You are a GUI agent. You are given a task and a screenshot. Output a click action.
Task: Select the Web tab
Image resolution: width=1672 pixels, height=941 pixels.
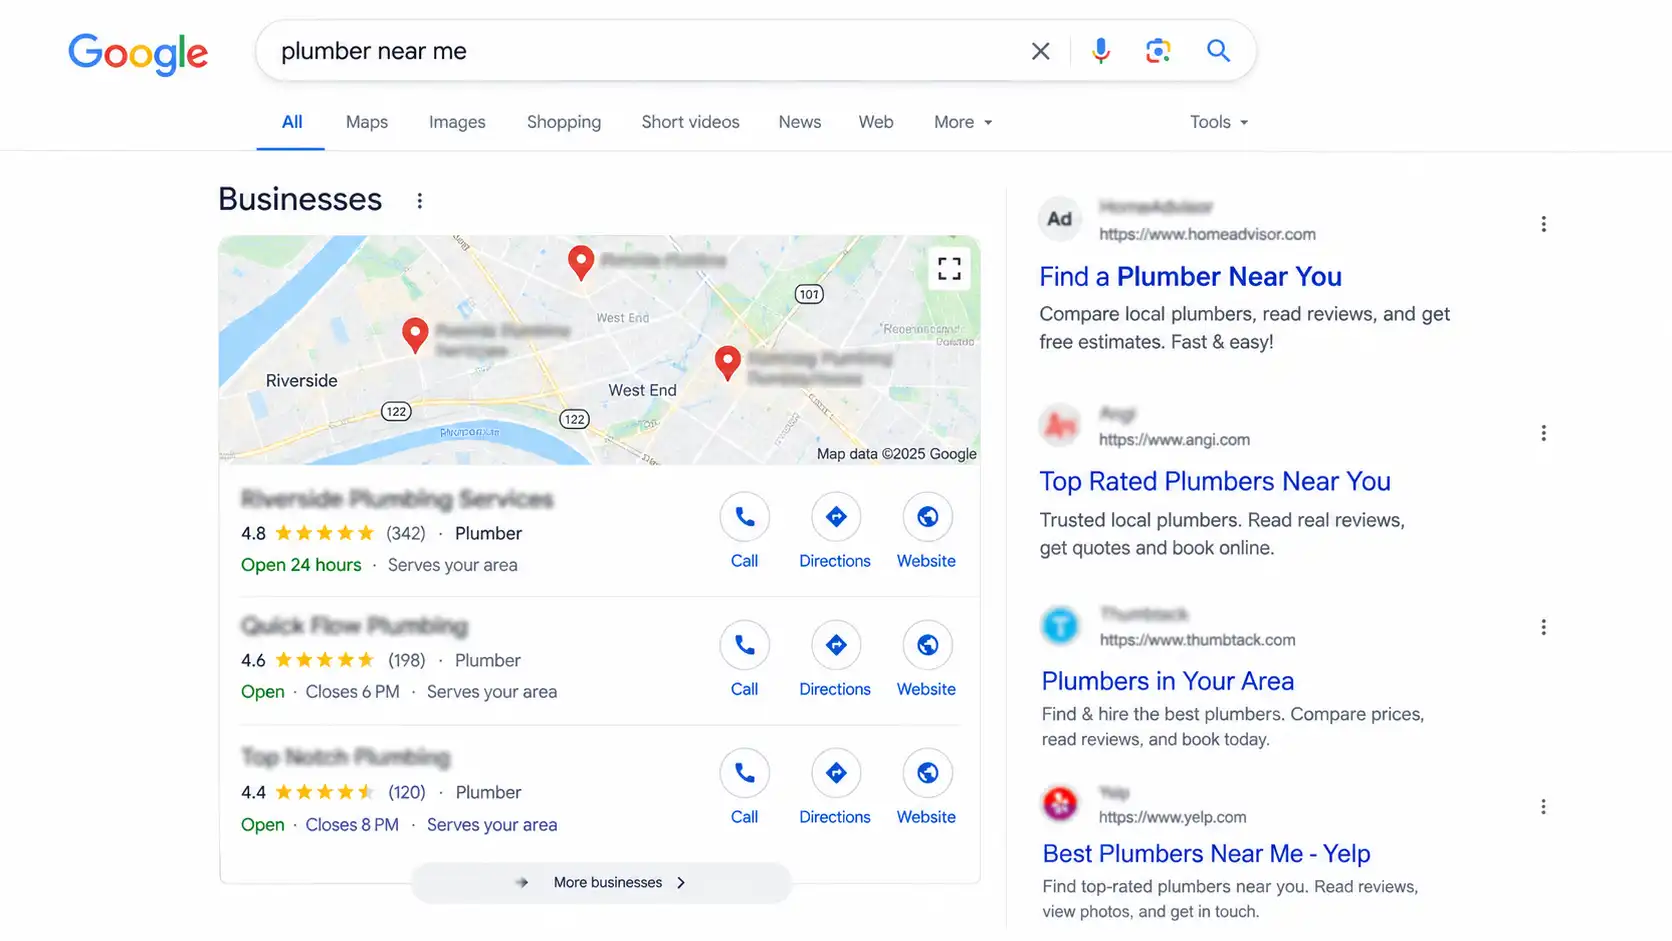click(x=876, y=122)
